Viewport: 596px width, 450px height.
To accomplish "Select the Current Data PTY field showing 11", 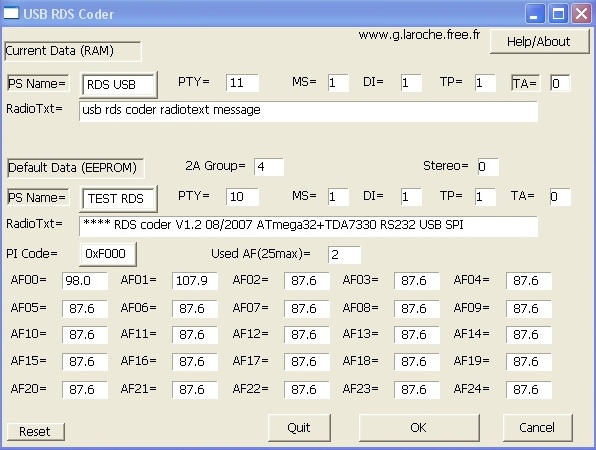I will coord(242,83).
